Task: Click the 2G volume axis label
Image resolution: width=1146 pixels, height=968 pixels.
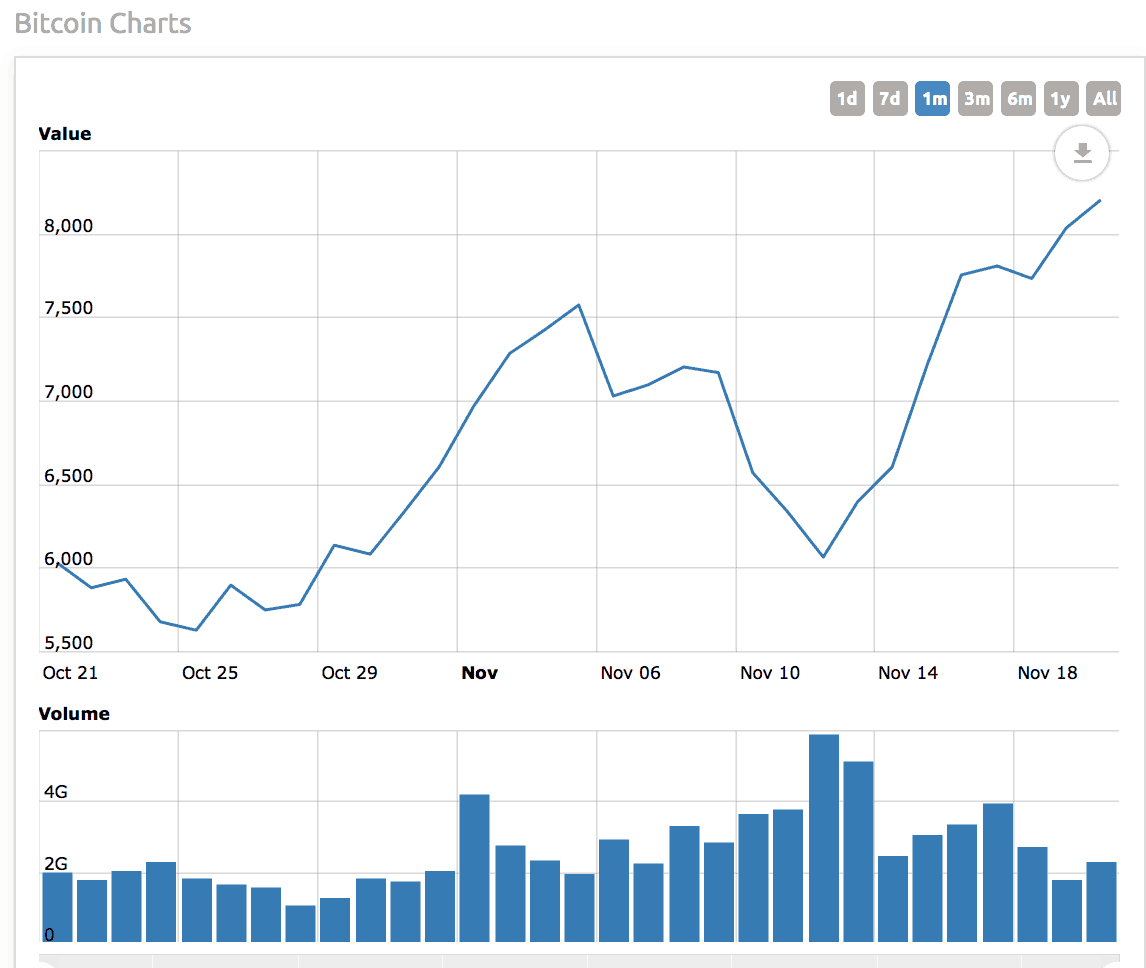Action: (56, 863)
